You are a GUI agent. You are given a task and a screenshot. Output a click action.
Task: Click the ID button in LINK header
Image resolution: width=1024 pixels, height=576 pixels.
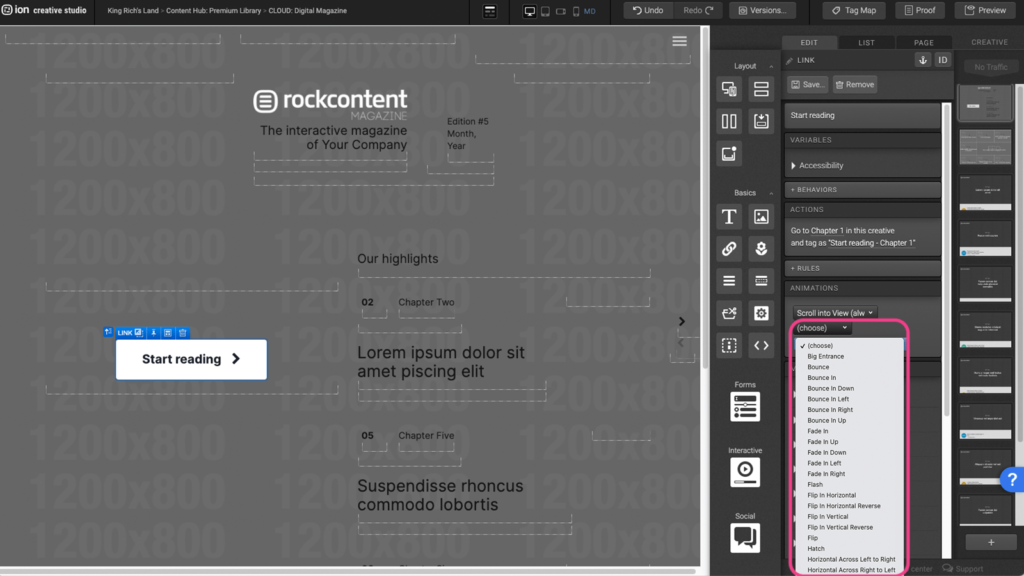[x=942, y=60]
